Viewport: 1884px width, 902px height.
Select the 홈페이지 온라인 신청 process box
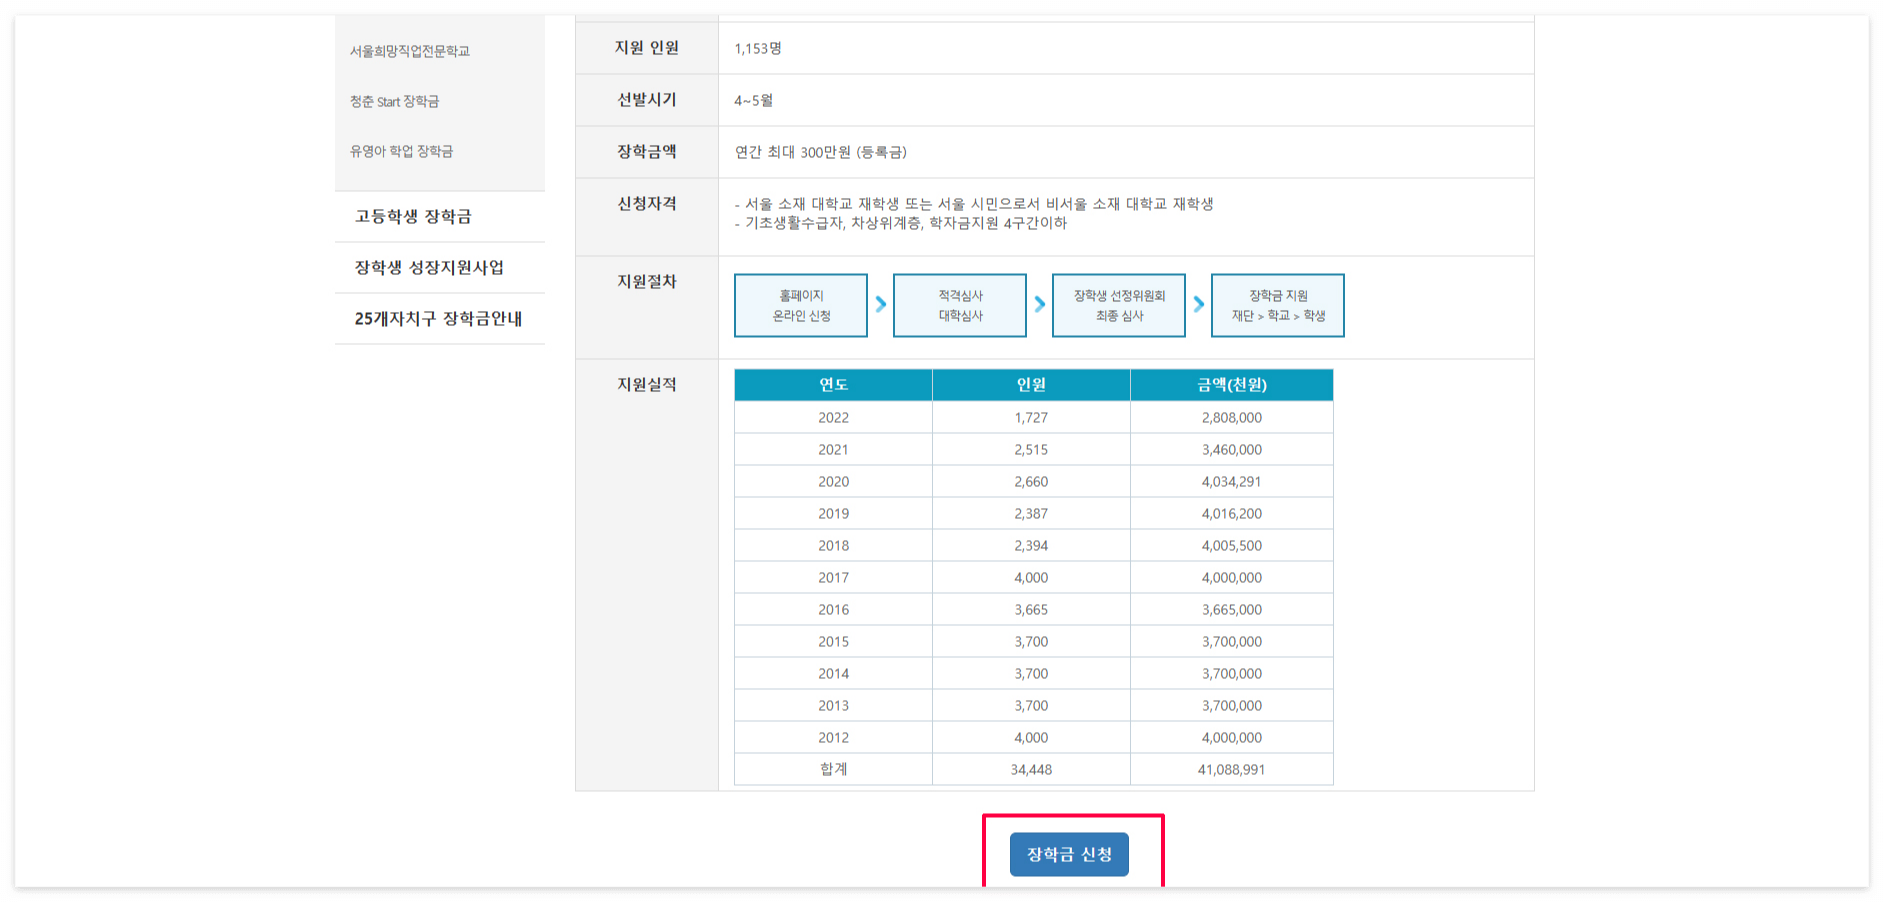[x=801, y=305]
